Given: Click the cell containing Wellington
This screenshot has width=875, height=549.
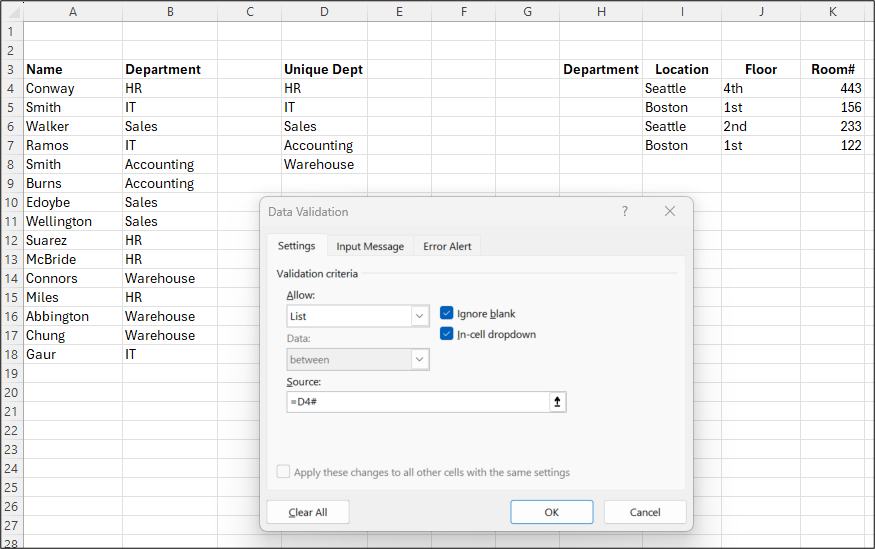Looking at the screenshot, I should (73, 221).
